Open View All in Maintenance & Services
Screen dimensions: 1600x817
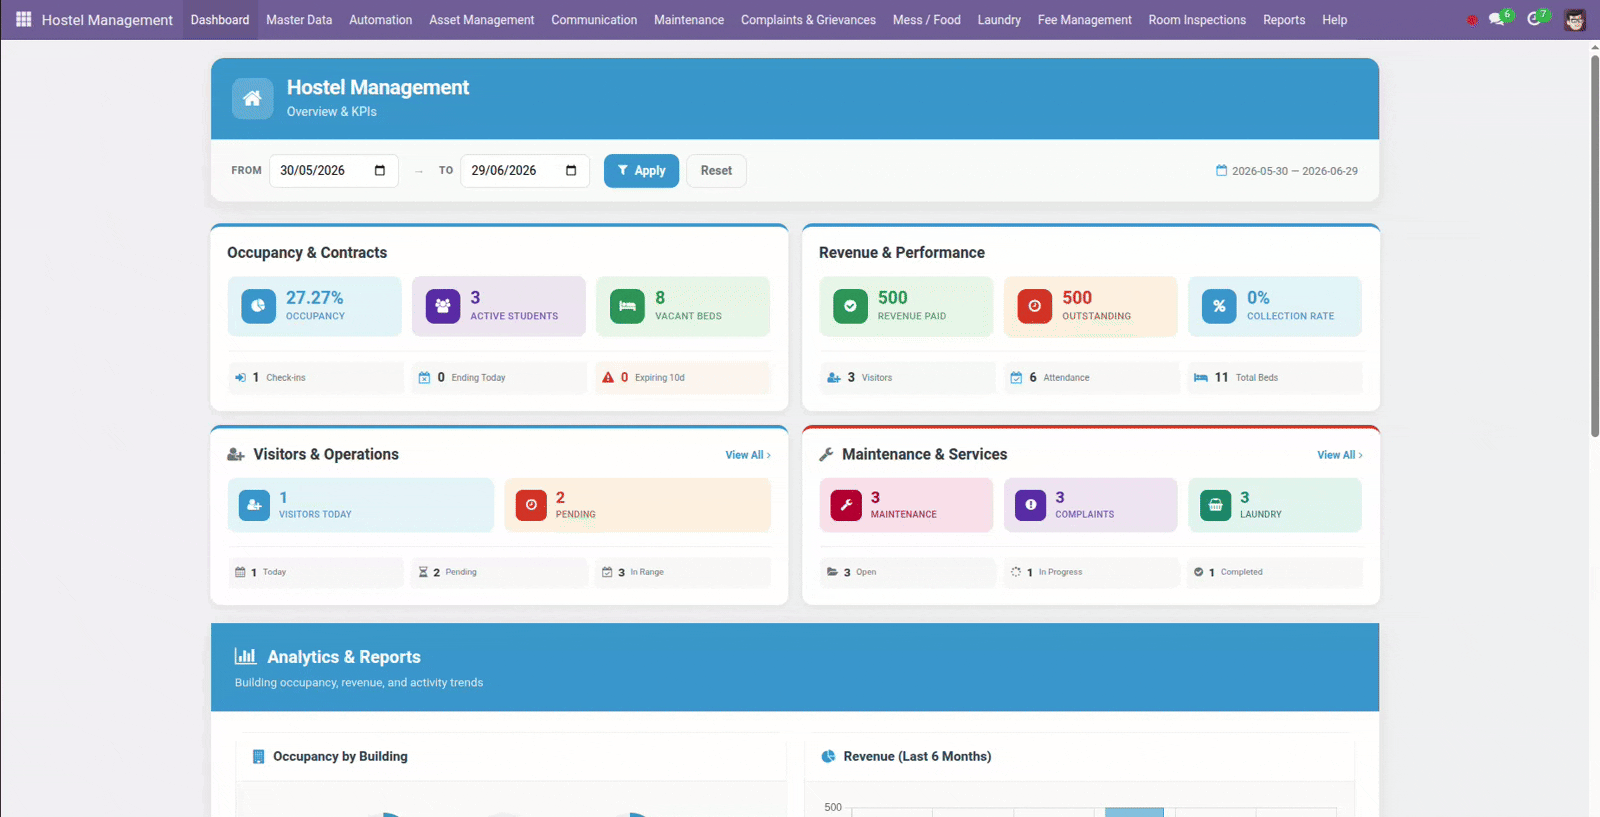[x=1340, y=455]
